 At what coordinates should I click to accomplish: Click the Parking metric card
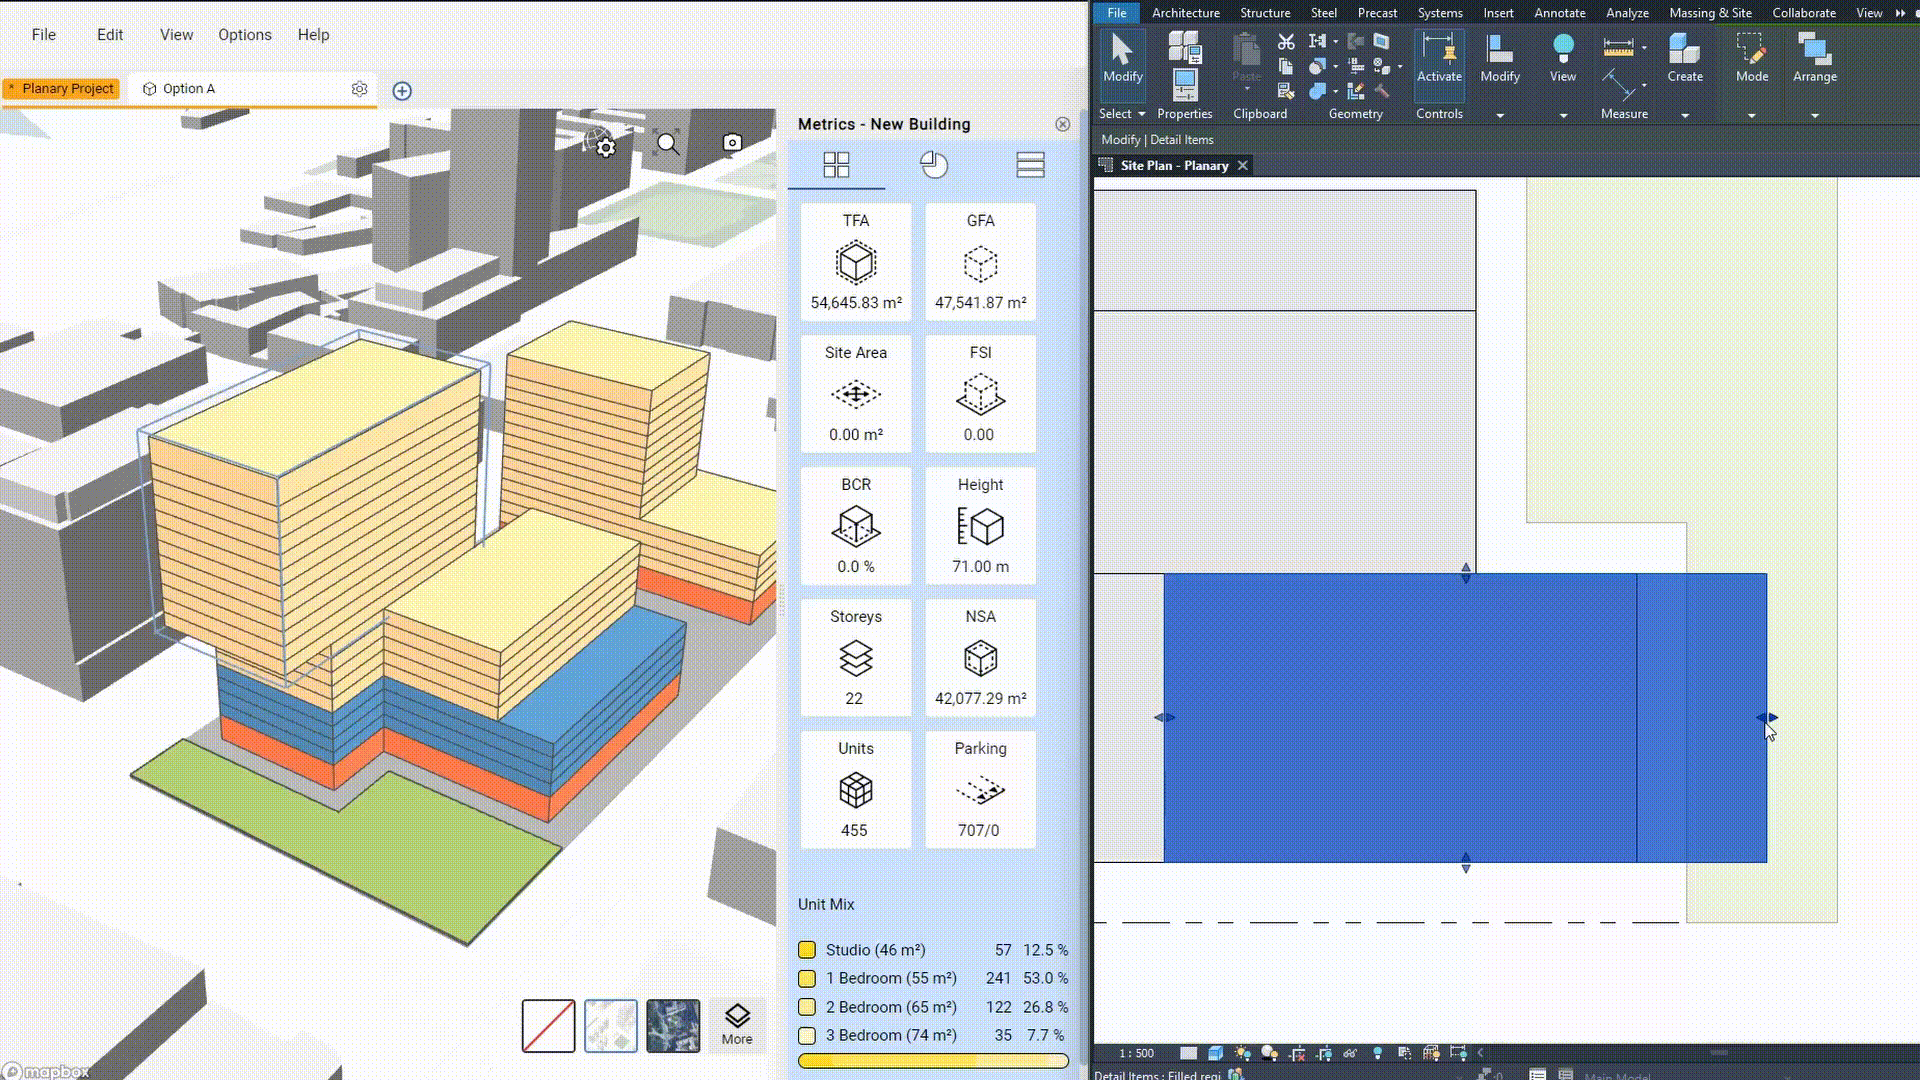click(x=980, y=790)
